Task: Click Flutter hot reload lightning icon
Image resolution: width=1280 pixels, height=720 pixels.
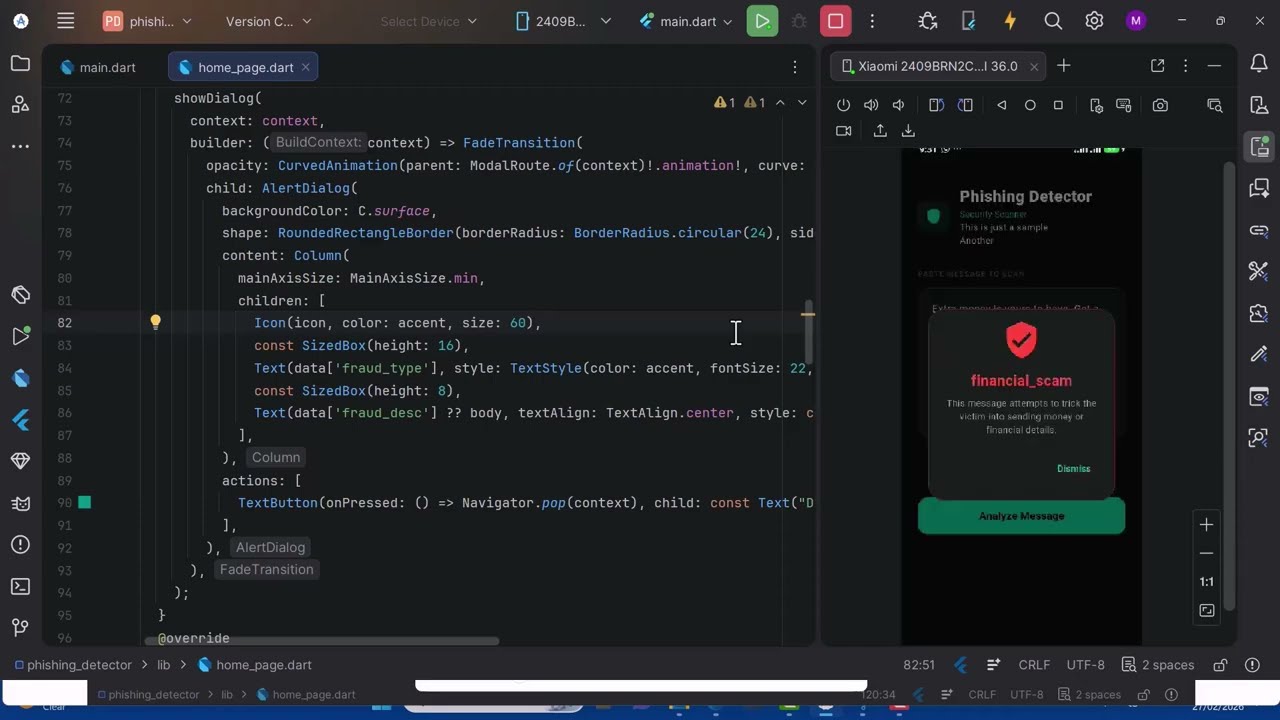Action: [x=1010, y=21]
